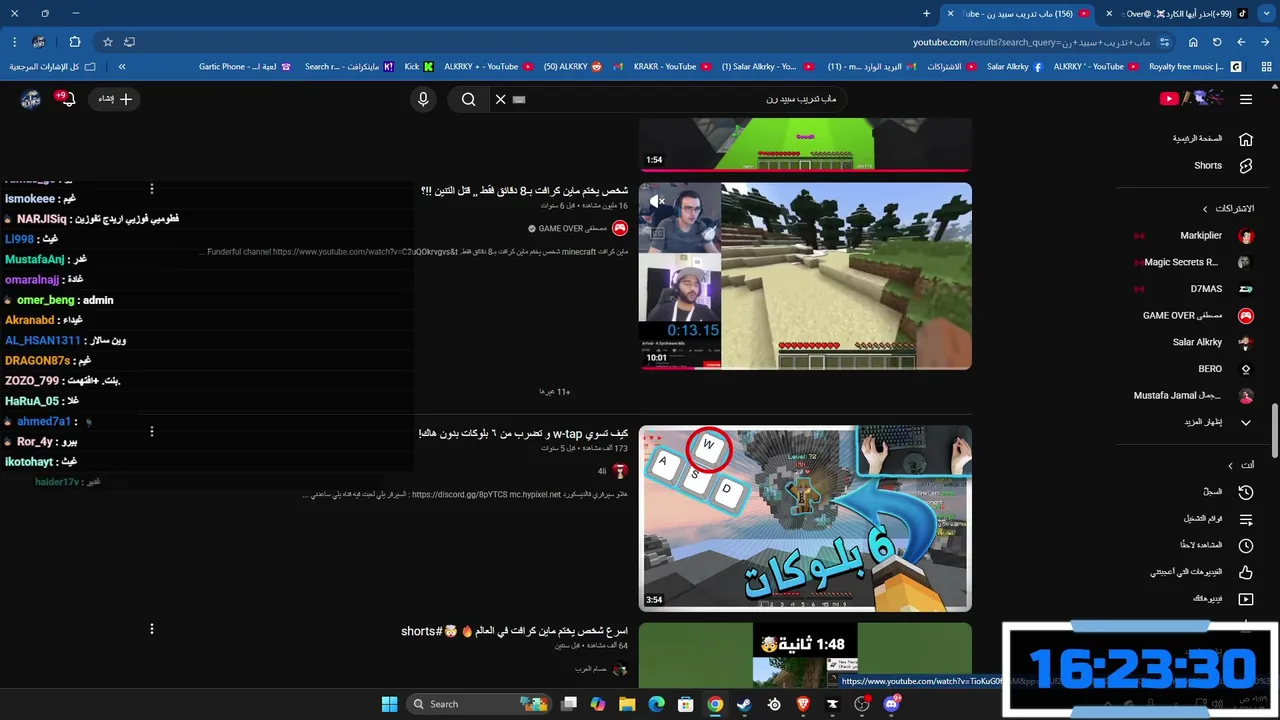Image resolution: width=1280 pixels, height=720 pixels.
Task: Open Discord from the taskbar
Action: click(891, 704)
